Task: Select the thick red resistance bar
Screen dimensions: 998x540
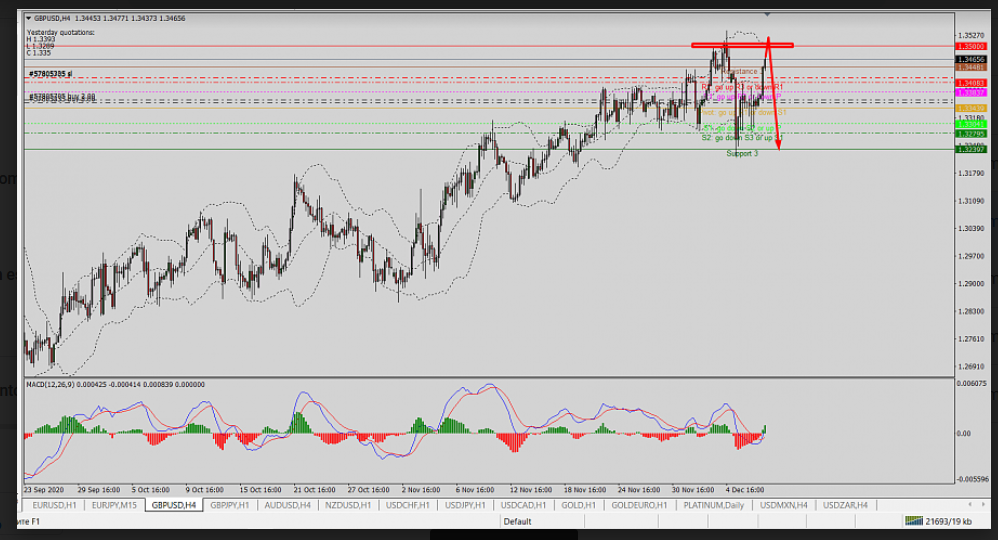Action: [742, 45]
